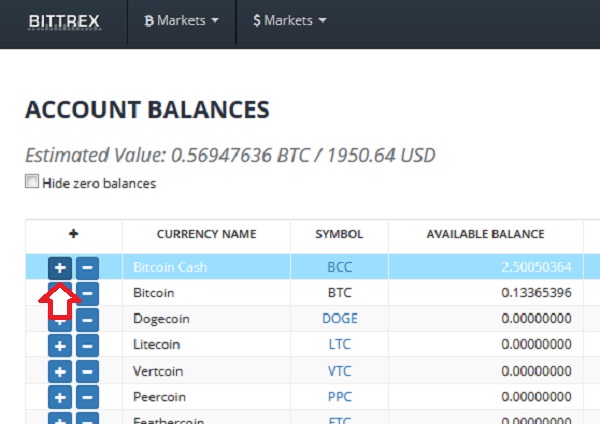Click deposit plus icon for Bitcoin Cash
Viewport: 600px width, 424px height.
click(60, 267)
